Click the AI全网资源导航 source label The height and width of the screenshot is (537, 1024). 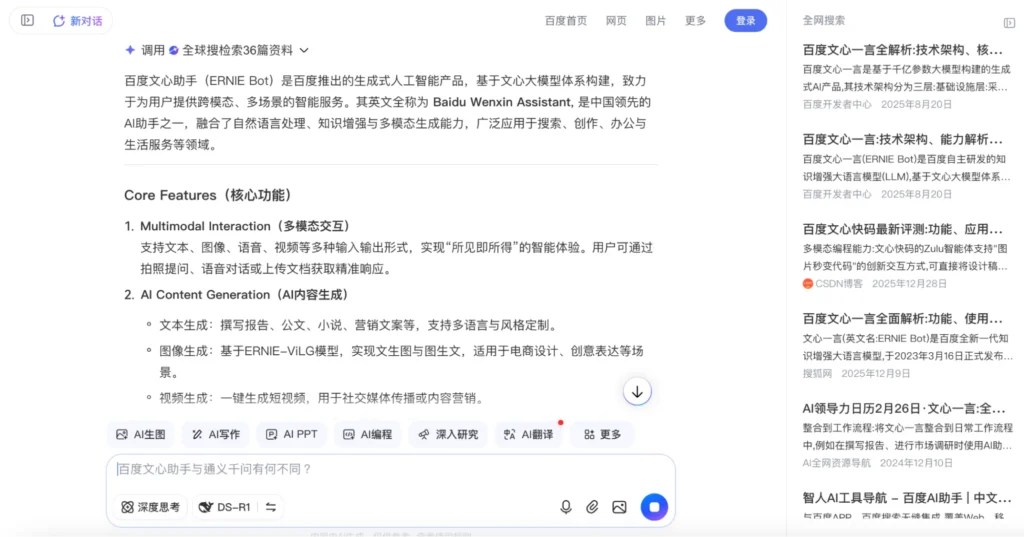click(x=837, y=463)
